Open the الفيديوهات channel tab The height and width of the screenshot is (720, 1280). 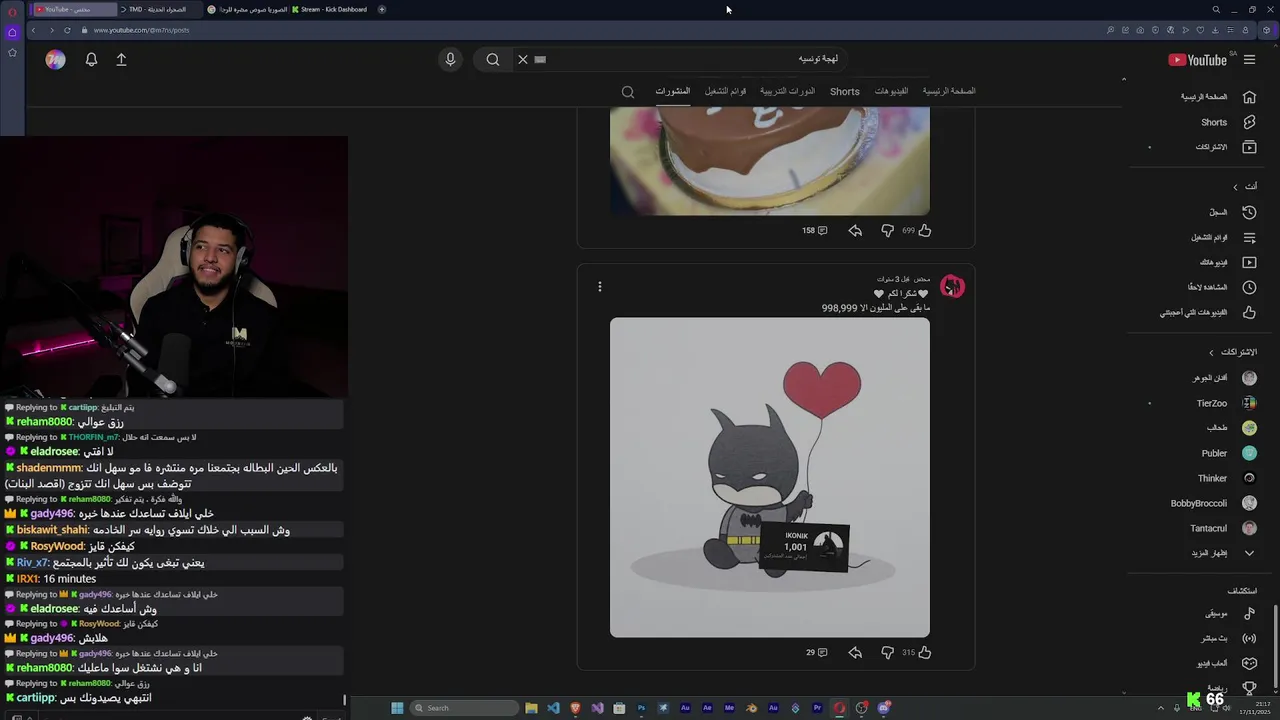click(x=891, y=91)
